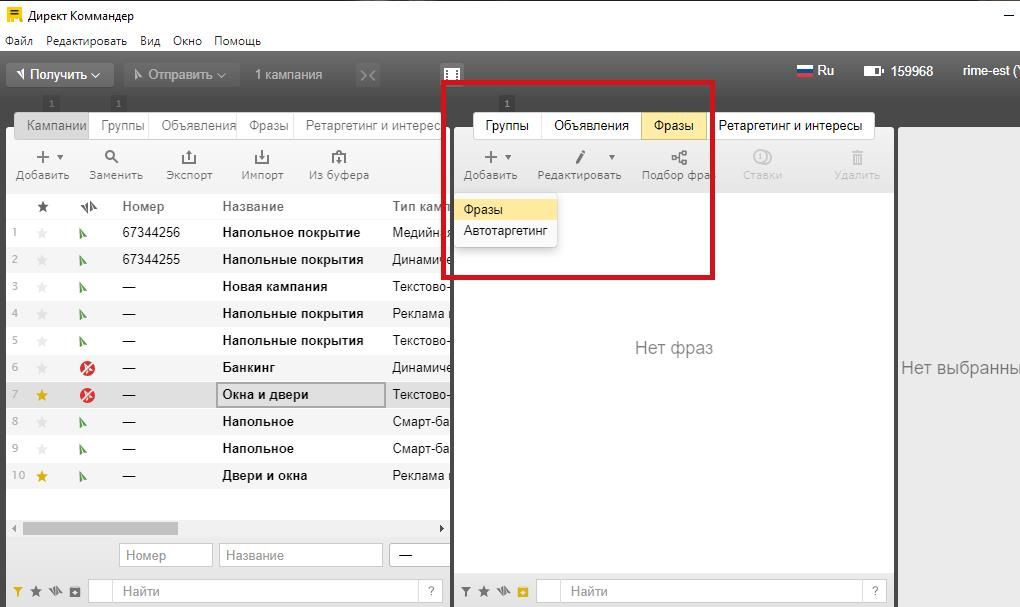This screenshot has width=1020, height=607.
Task: Click the Экспорт upload icon
Action: 189,157
